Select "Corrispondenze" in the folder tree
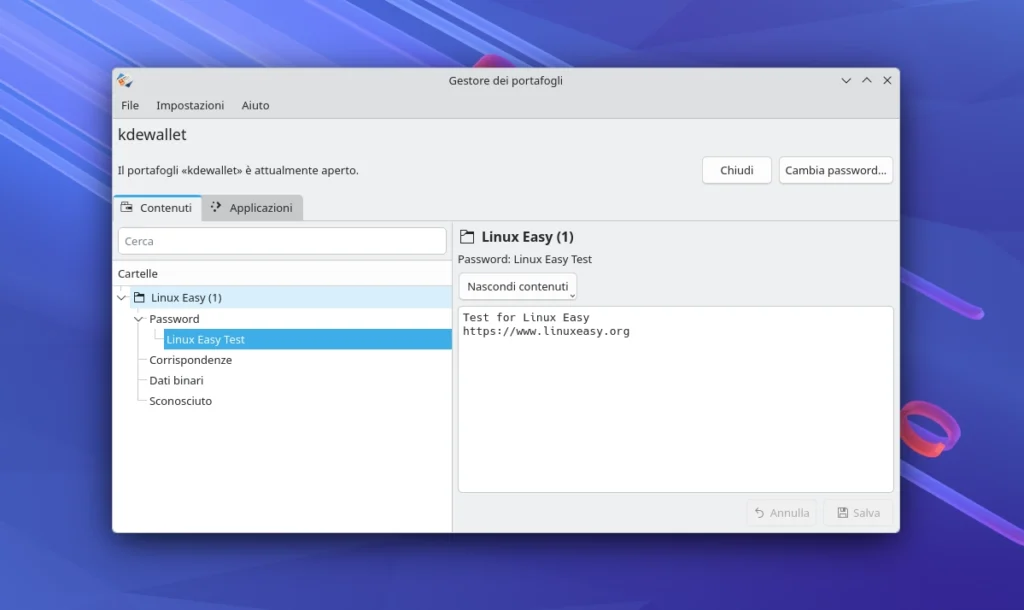This screenshot has height=610, width=1024. tap(189, 359)
